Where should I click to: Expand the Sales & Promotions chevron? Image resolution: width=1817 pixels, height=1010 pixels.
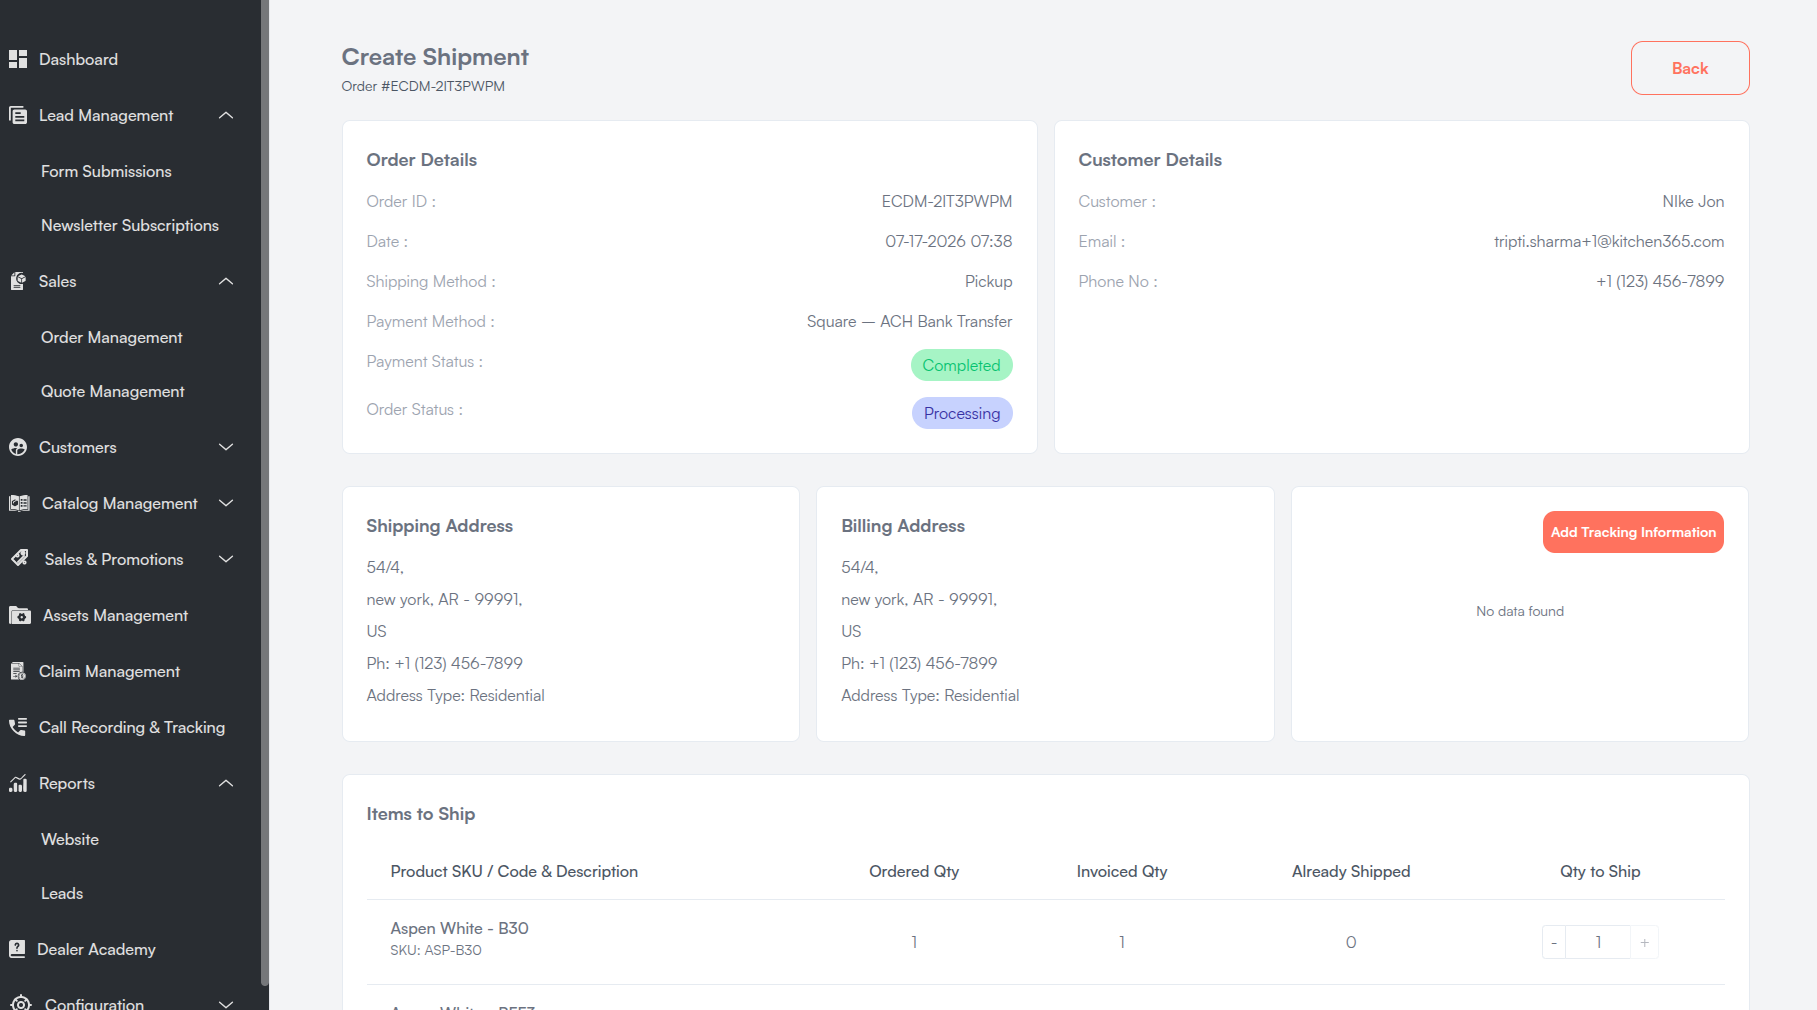(x=226, y=559)
